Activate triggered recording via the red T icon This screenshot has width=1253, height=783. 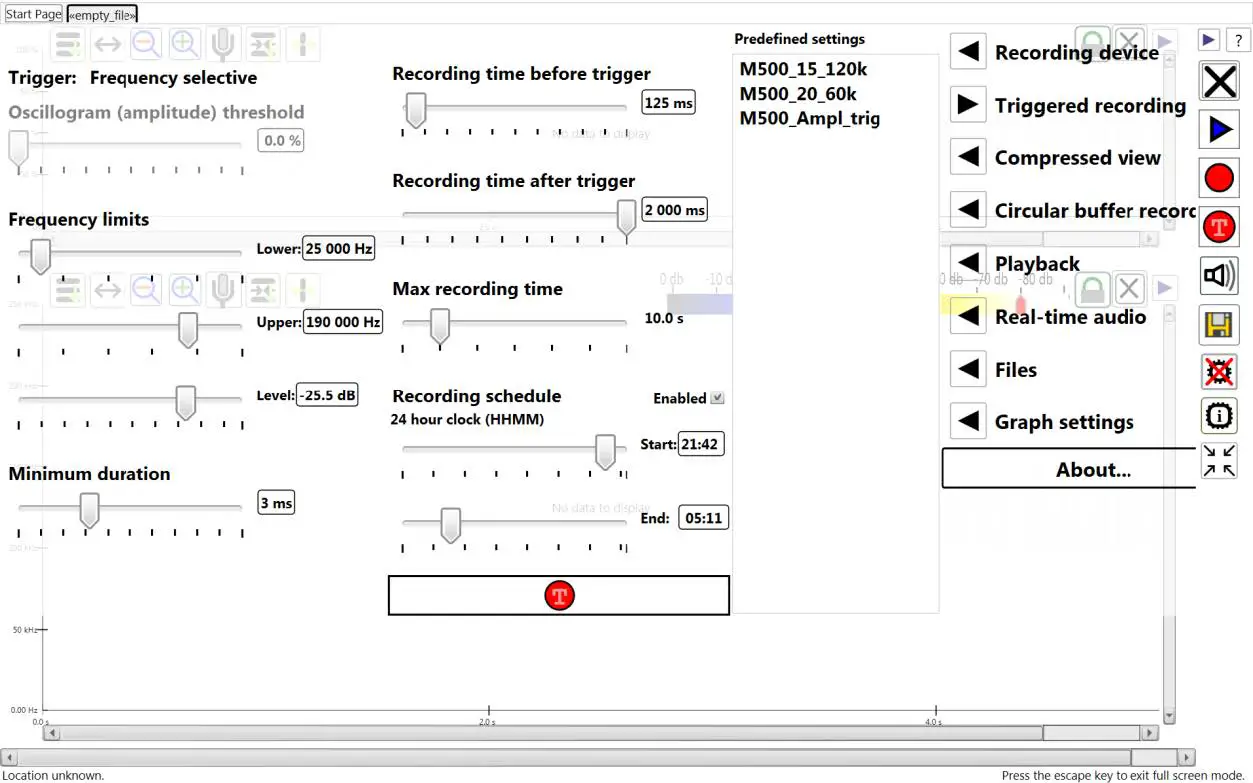click(x=1218, y=227)
